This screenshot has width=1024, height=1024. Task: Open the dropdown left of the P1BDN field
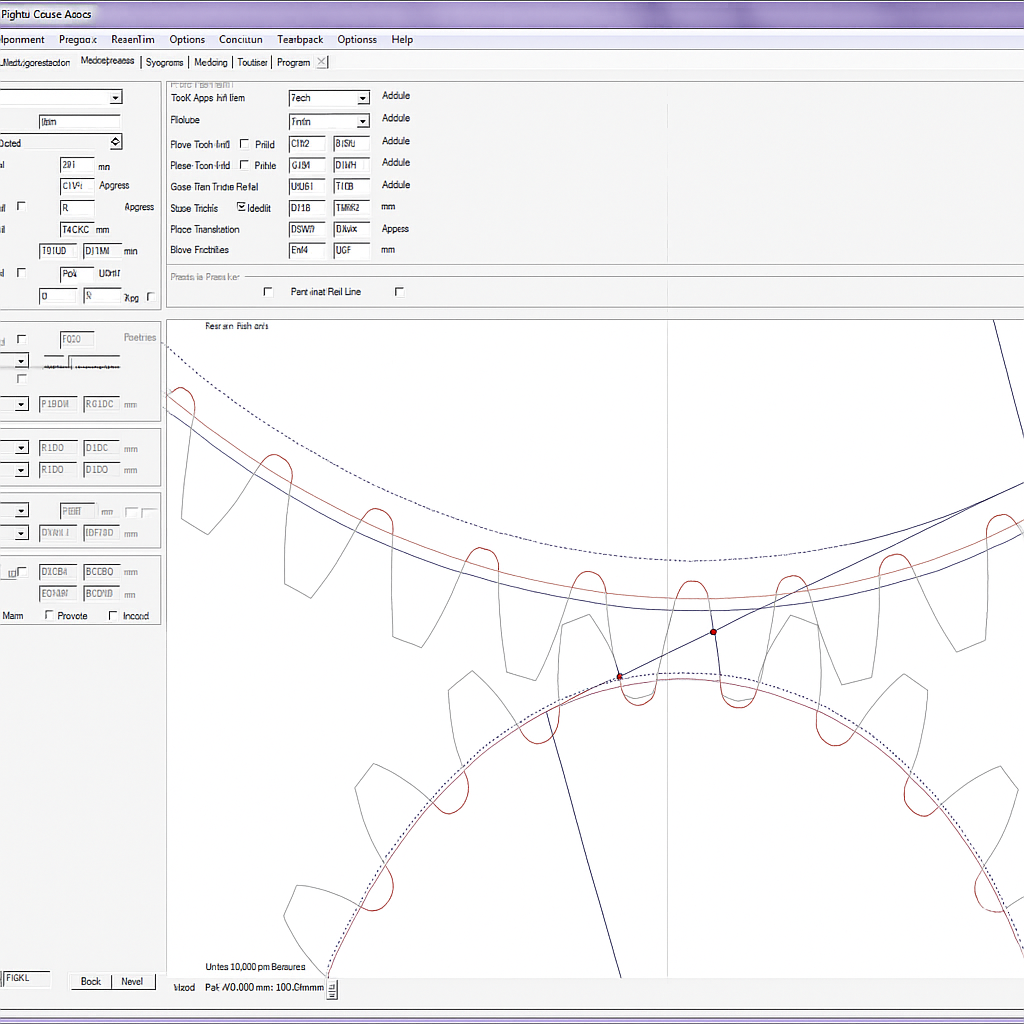[x=22, y=404]
